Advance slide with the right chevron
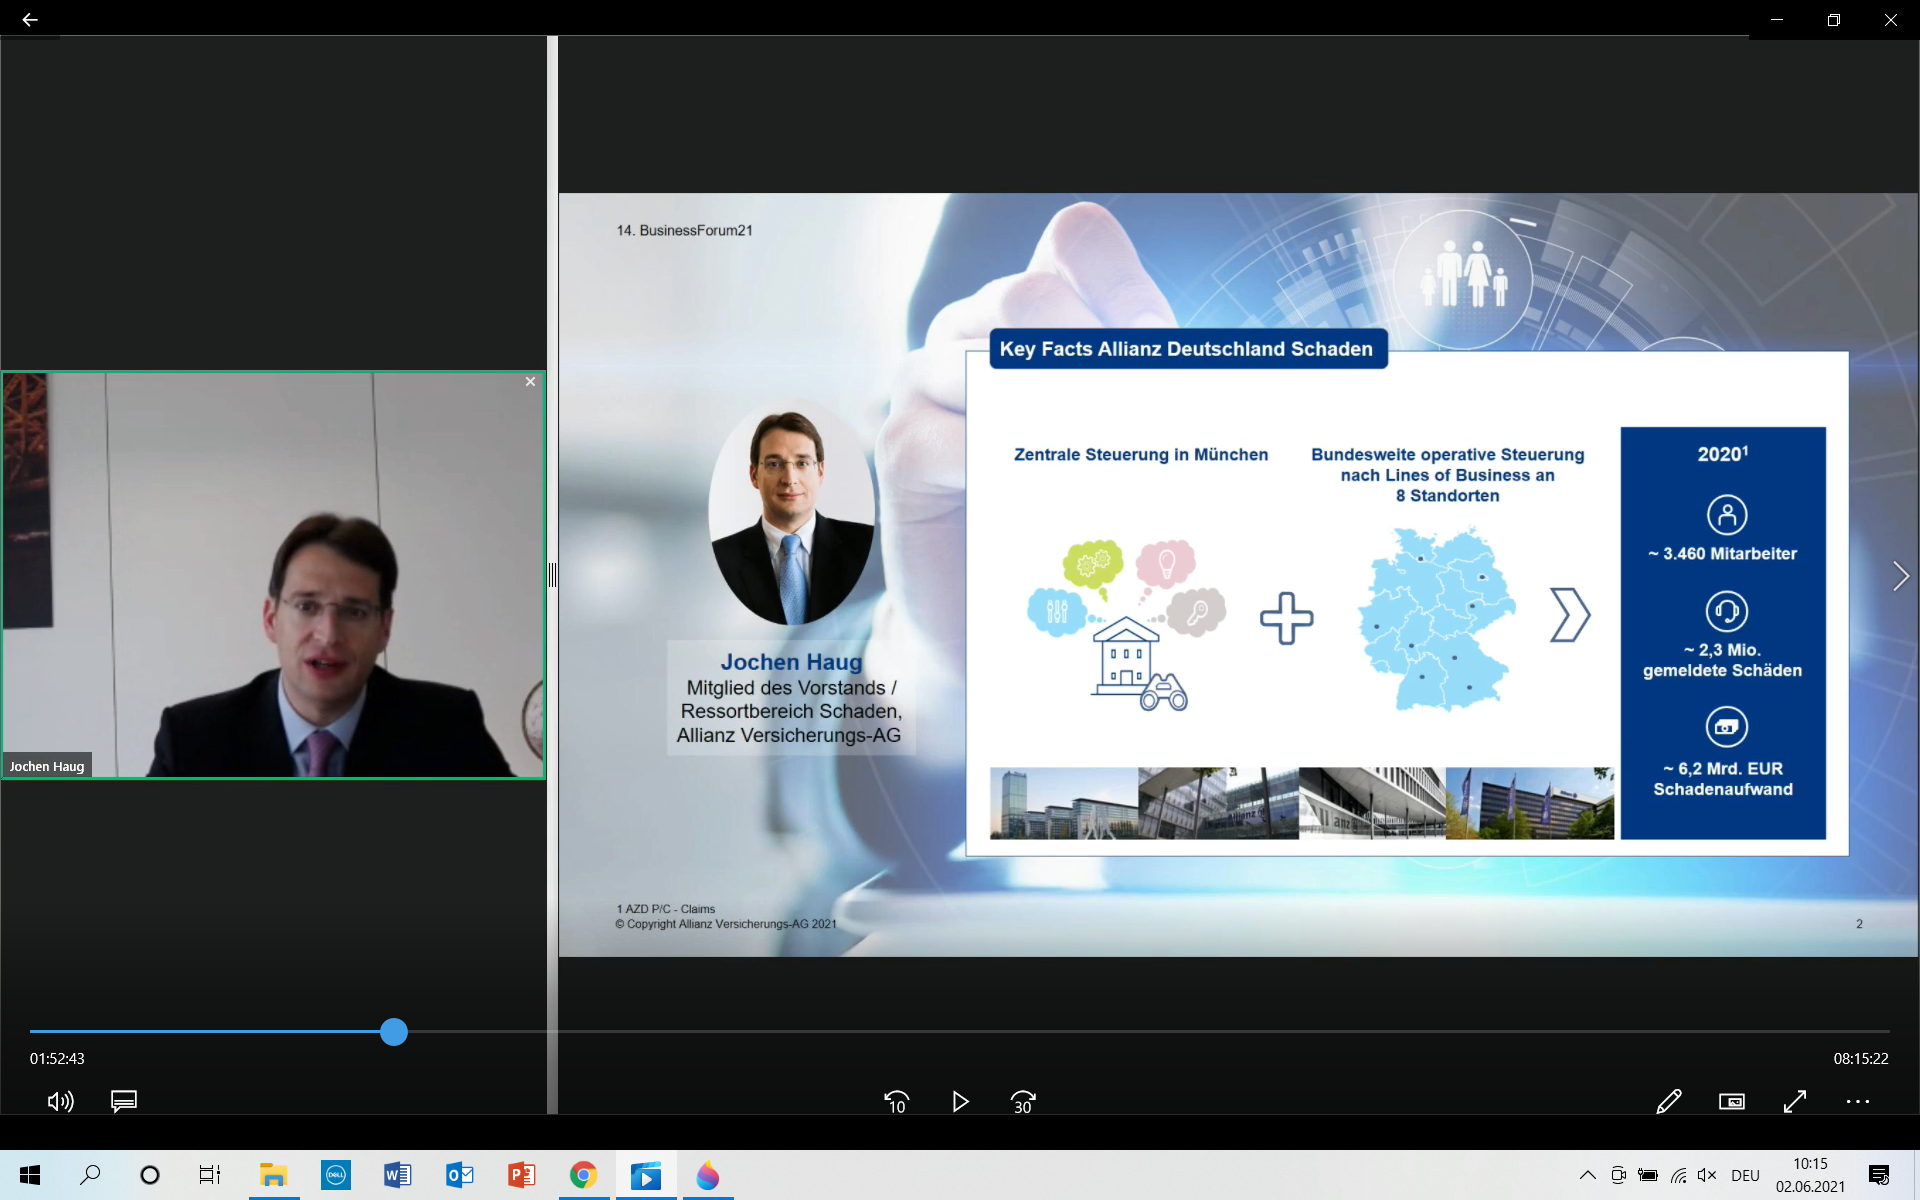The height and width of the screenshot is (1200, 1920). [1900, 576]
